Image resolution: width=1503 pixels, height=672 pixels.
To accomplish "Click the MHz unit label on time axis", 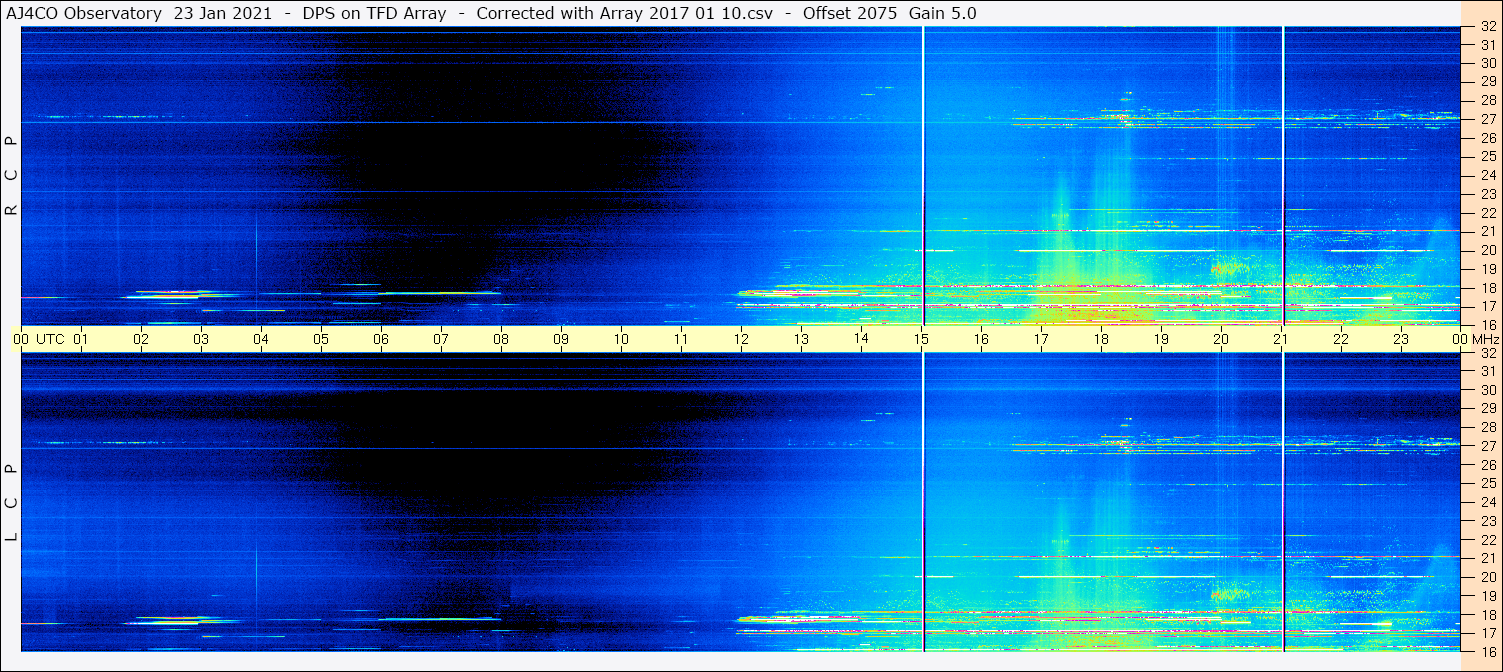I will pos(1485,339).
